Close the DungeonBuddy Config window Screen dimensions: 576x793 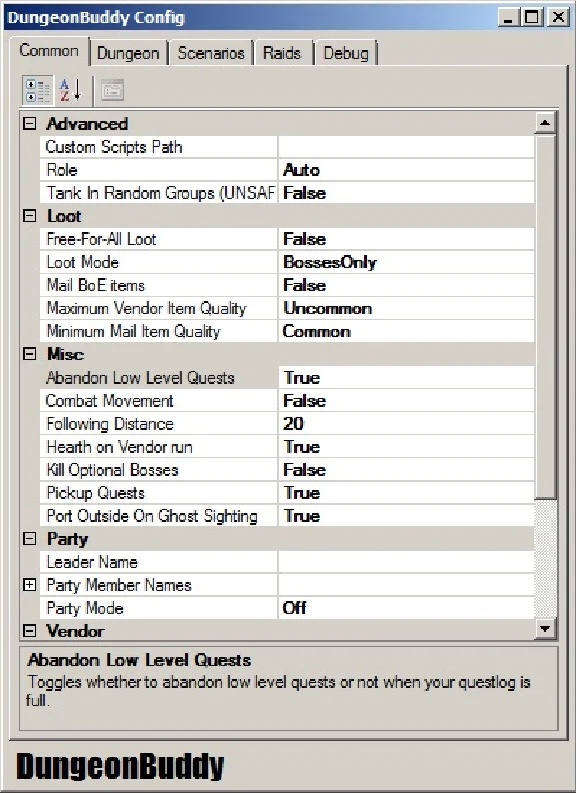coord(558,17)
